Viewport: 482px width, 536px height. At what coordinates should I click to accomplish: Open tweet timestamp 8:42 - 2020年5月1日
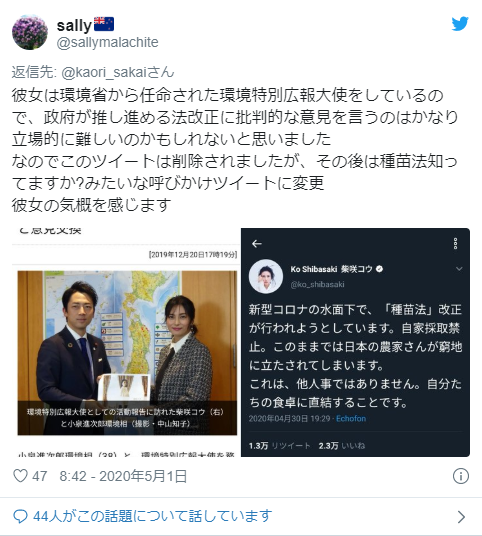pyautogui.click(x=123, y=476)
